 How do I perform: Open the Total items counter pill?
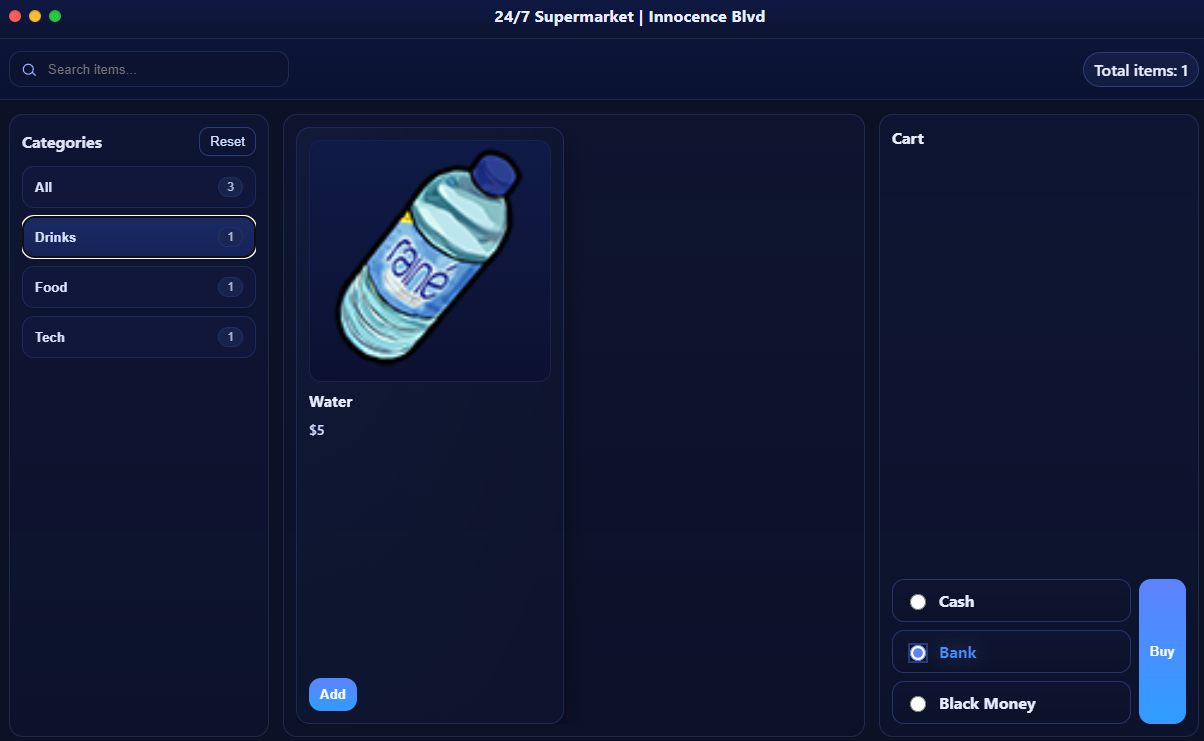pyautogui.click(x=1140, y=70)
